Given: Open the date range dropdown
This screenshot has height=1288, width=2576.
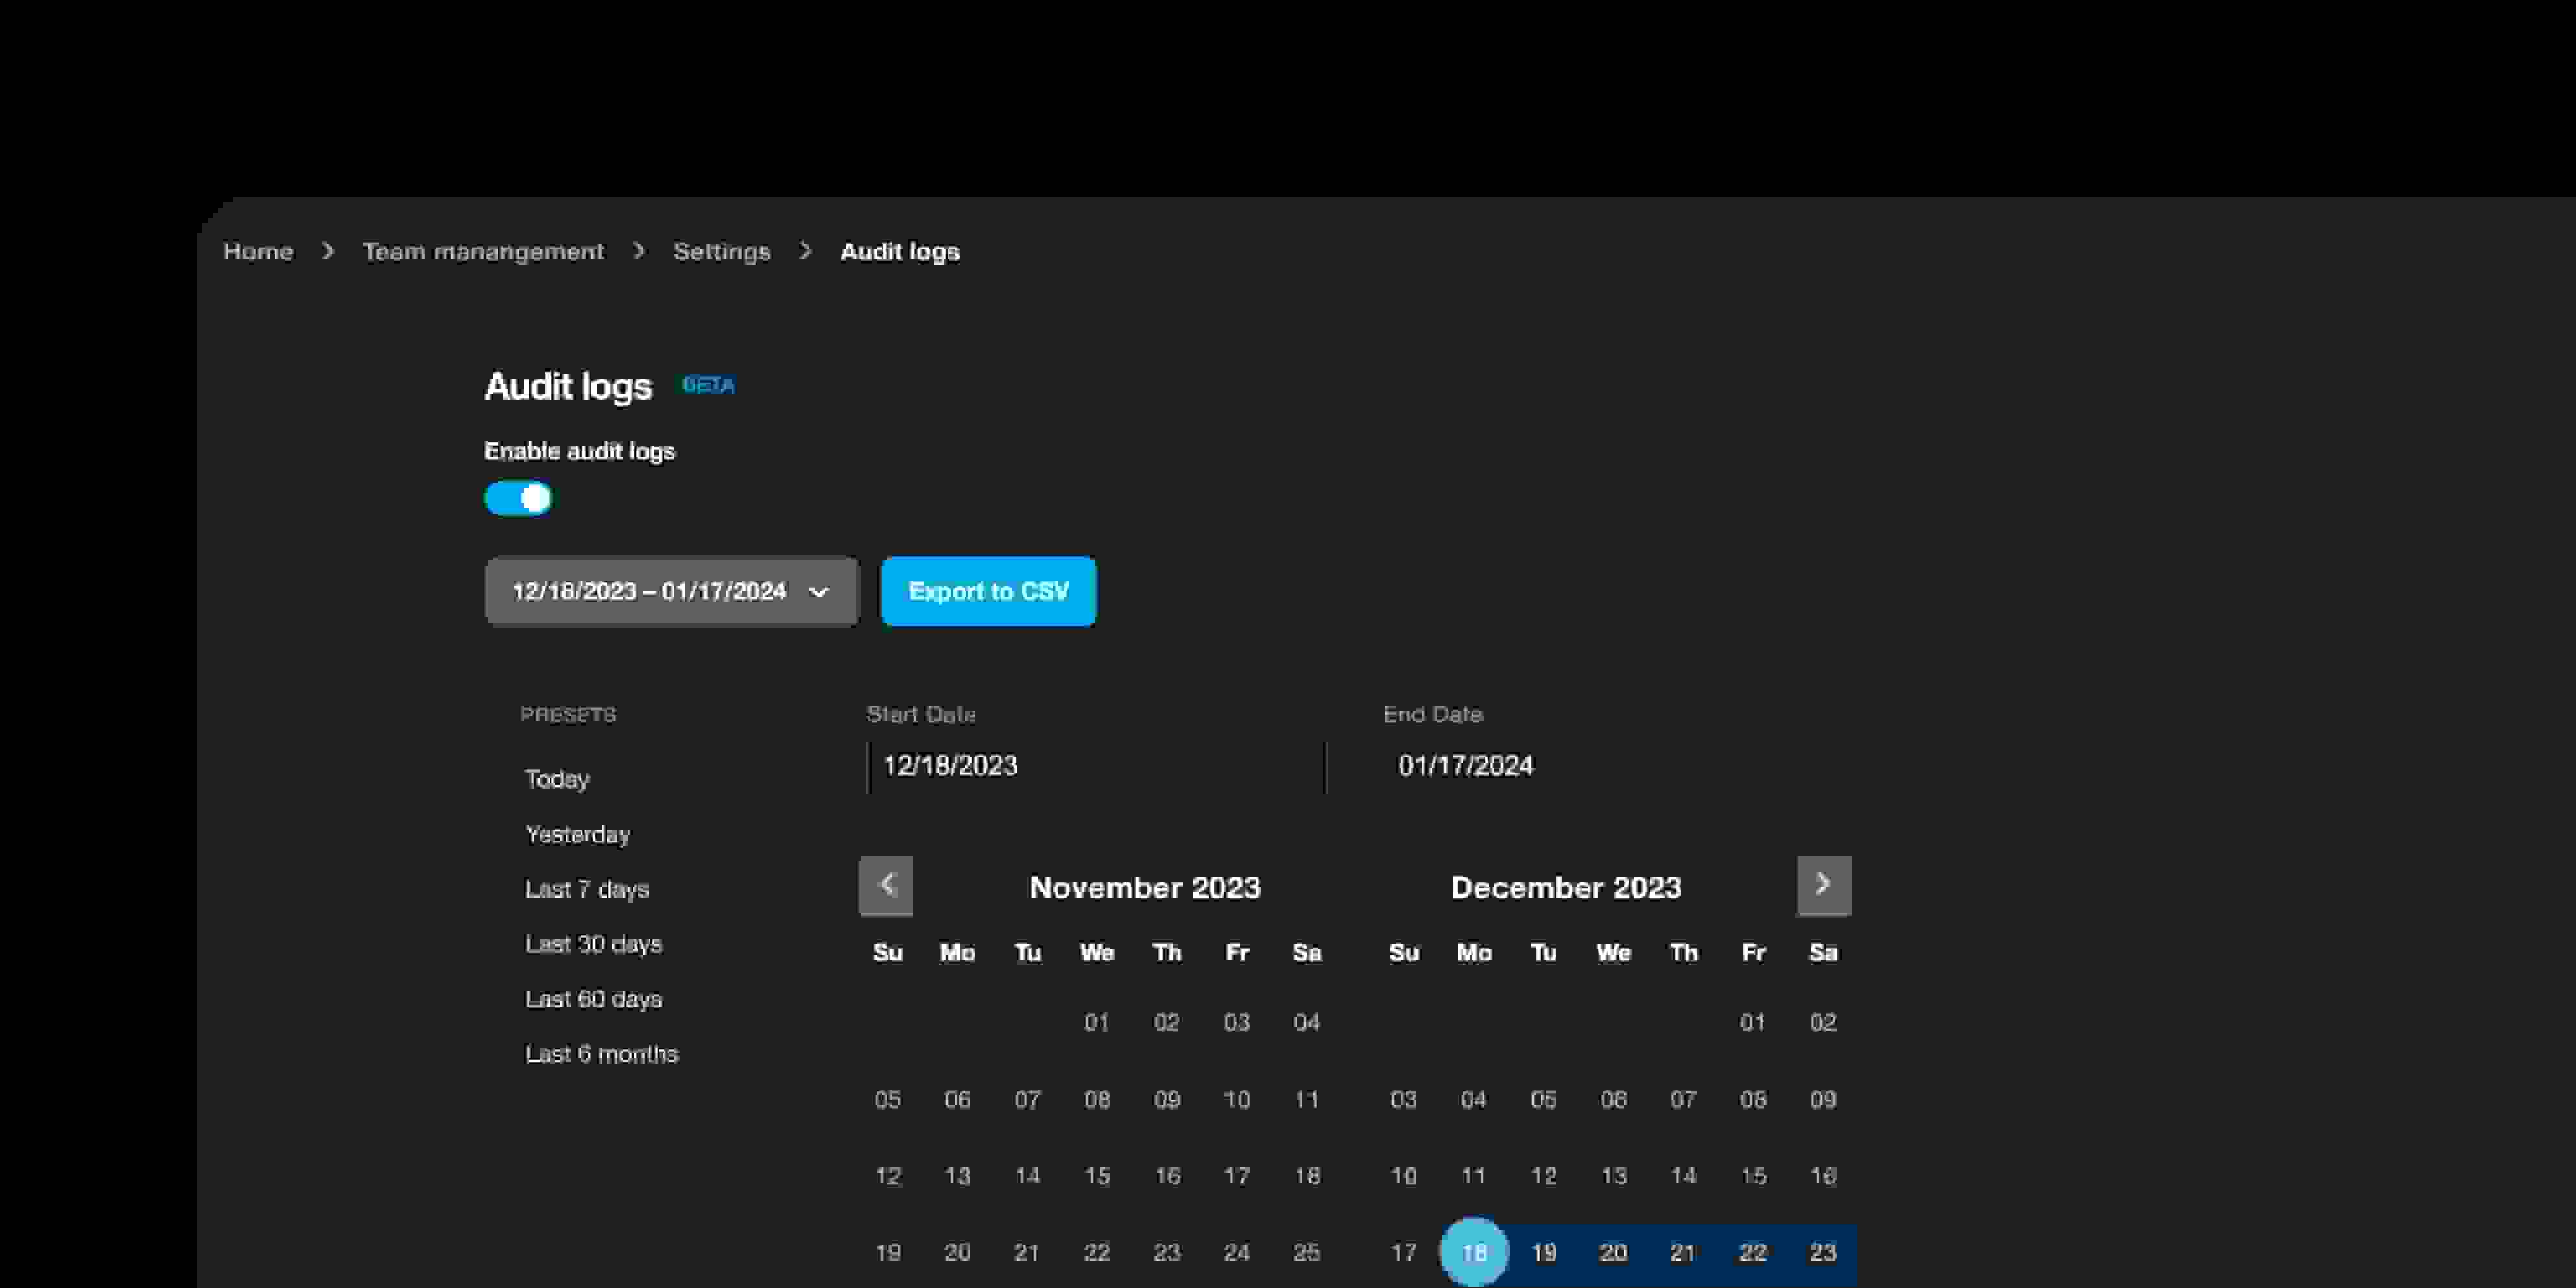Looking at the screenshot, I should tap(671, 591).
